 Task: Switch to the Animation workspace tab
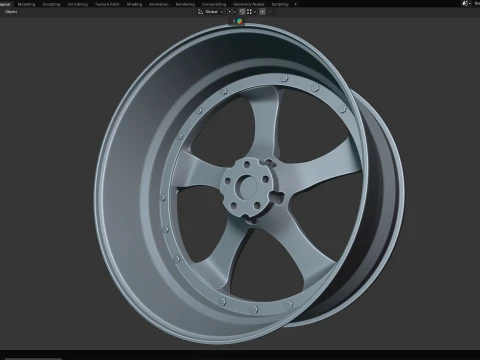pyautogui.click(x=159, y=4)
